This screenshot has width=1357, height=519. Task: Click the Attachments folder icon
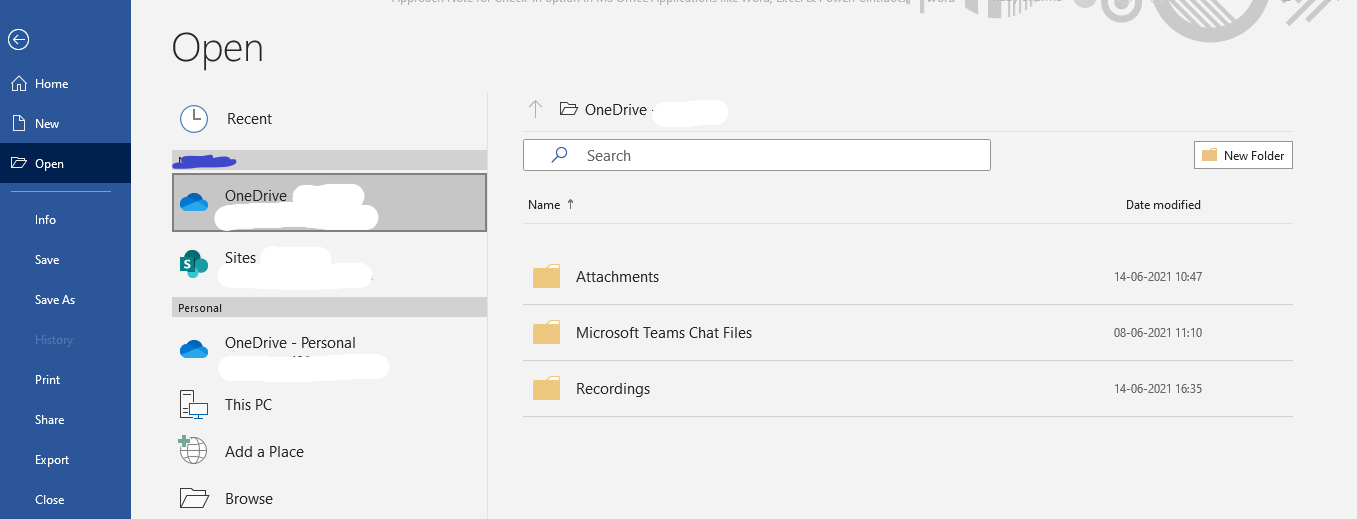coord(546,277)
